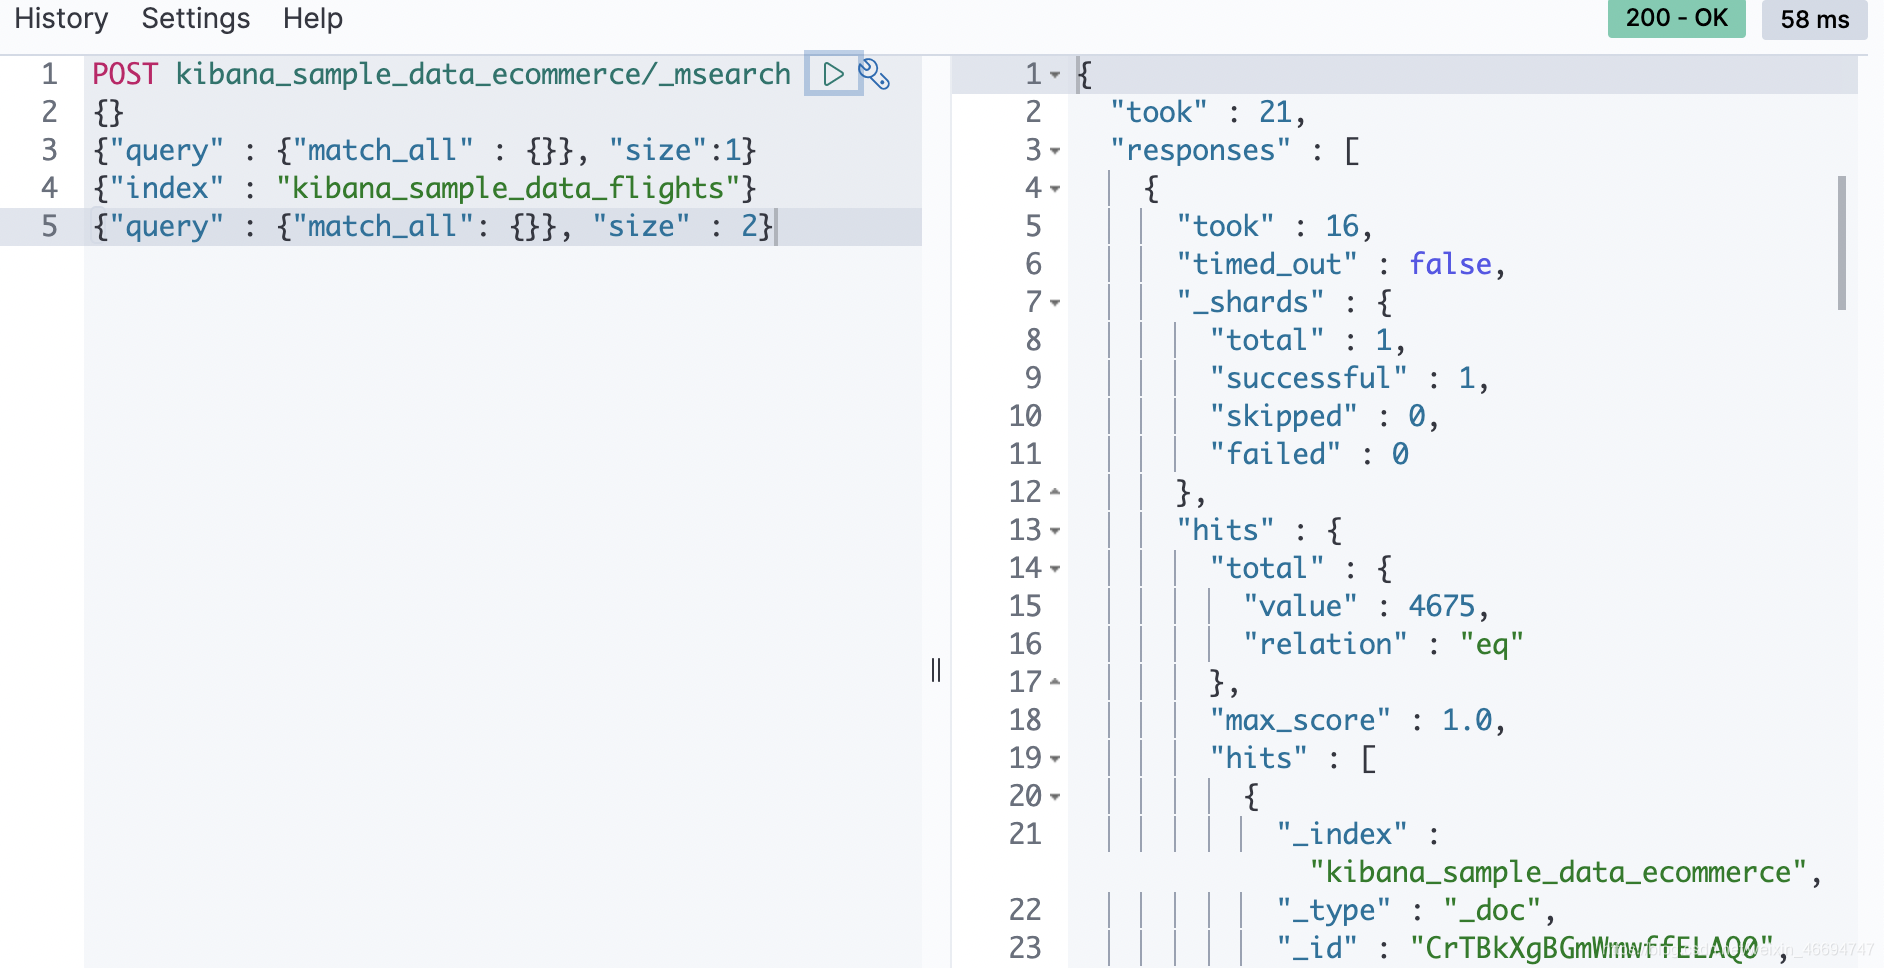The image size is (1884, 968).
Task: Click the response pane vertical scrollbar
Action: coord(1841,243)
